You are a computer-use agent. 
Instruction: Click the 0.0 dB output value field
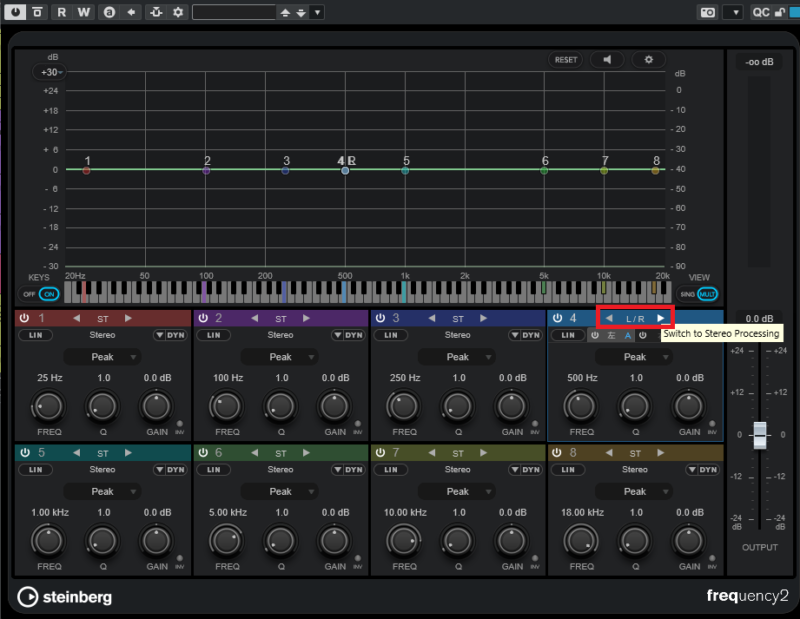[x=759, y=318]
